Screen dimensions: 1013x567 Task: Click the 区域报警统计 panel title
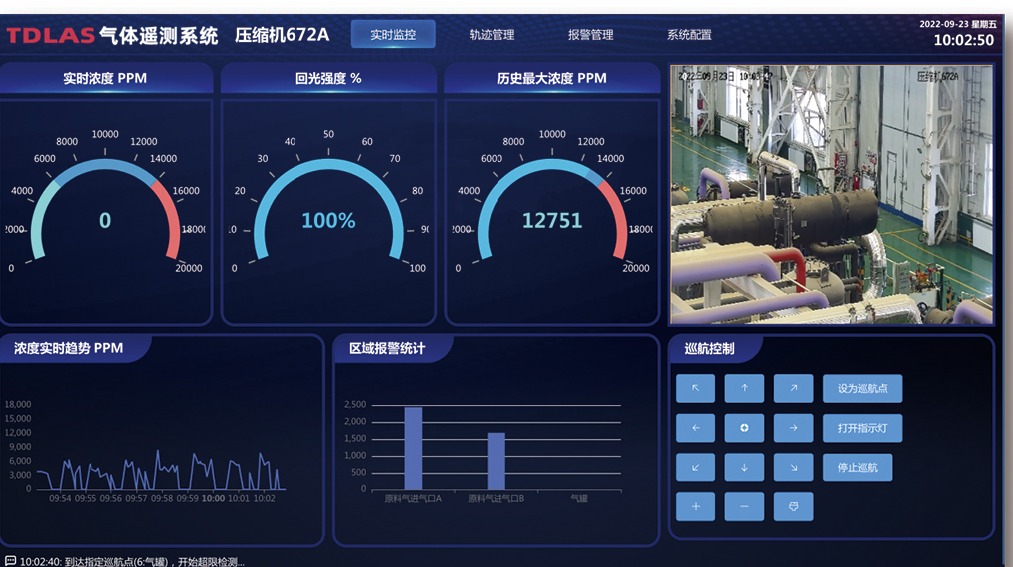point(387,348)
